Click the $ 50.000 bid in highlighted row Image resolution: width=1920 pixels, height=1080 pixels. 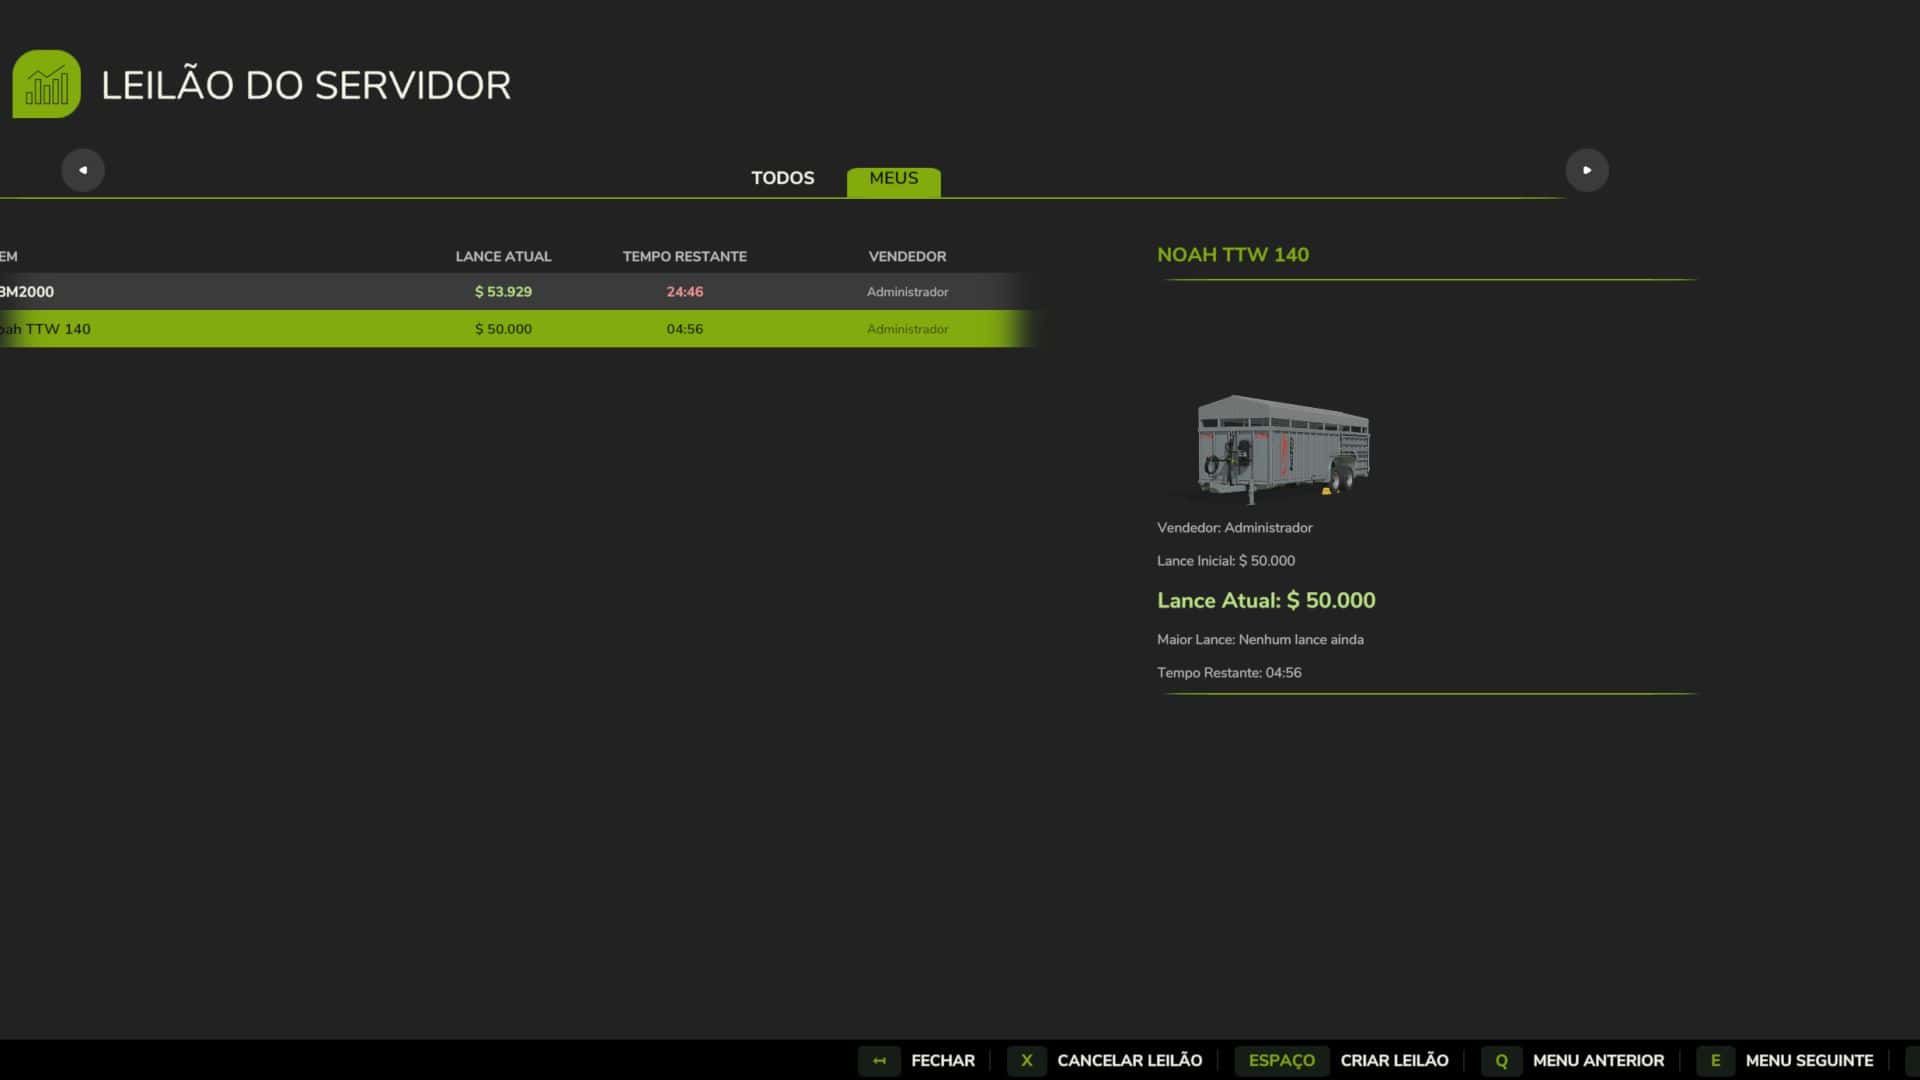pyautogui.click(x=503, y=329)
